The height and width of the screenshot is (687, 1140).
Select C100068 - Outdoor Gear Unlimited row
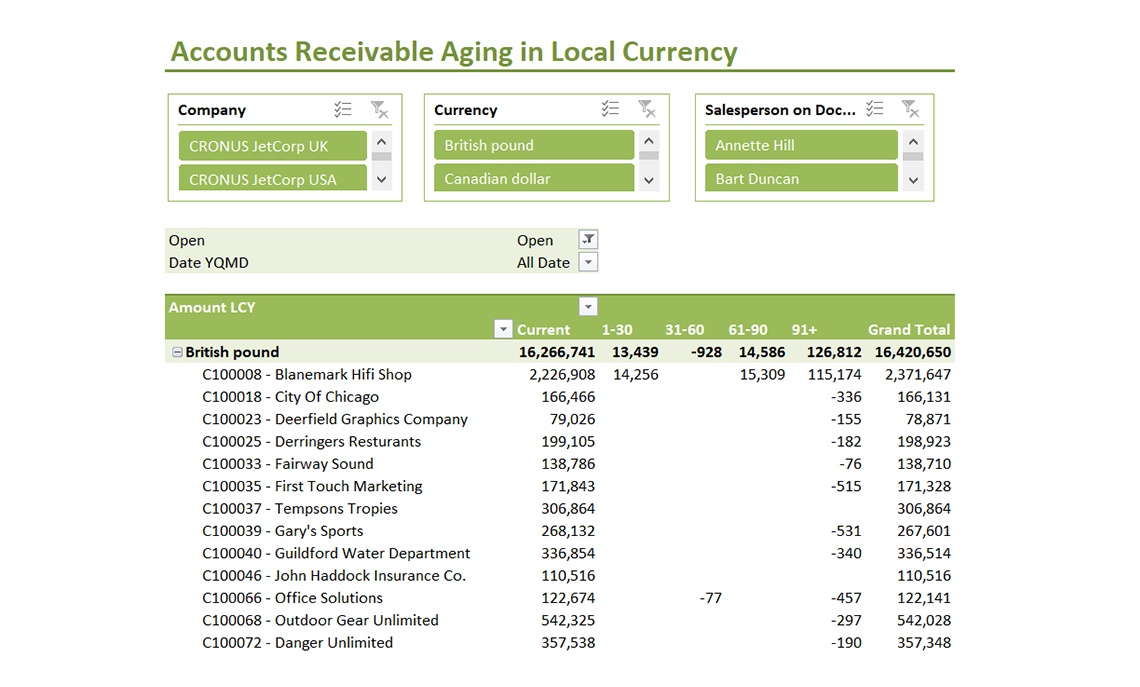pos(560,620)
